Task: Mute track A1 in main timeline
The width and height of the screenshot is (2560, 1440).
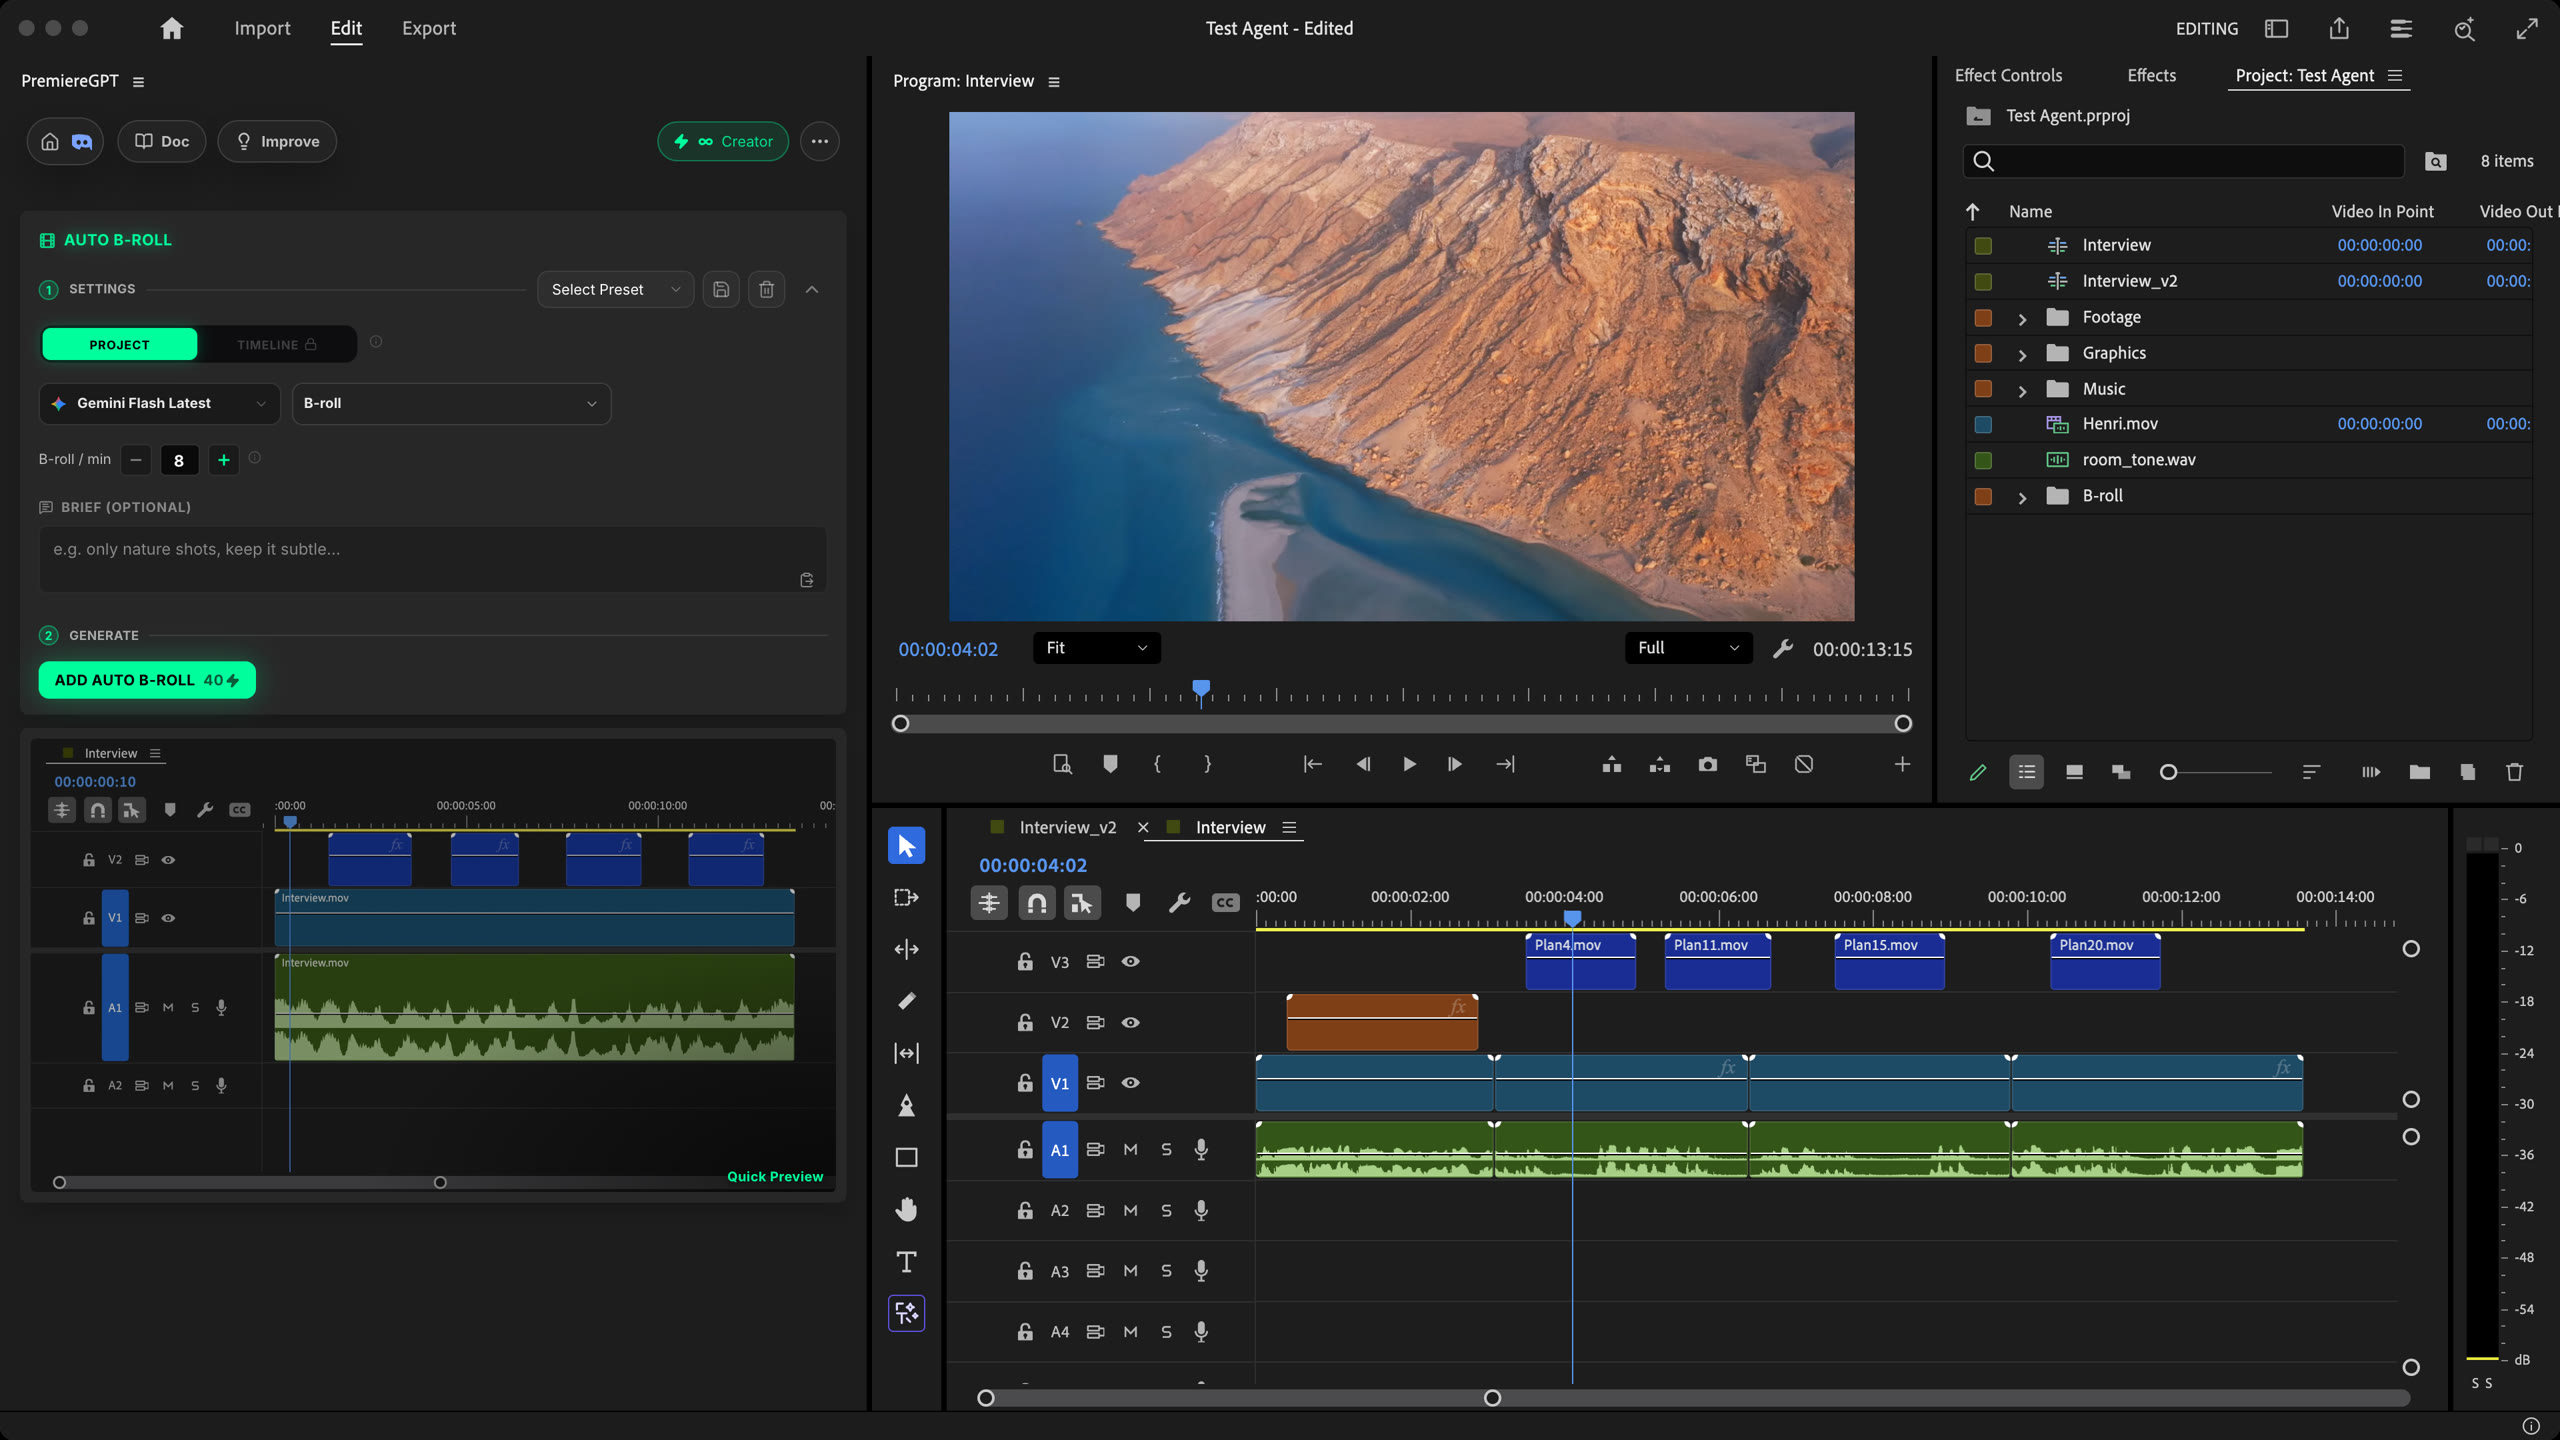Action: click(x=1130, y=1149)
